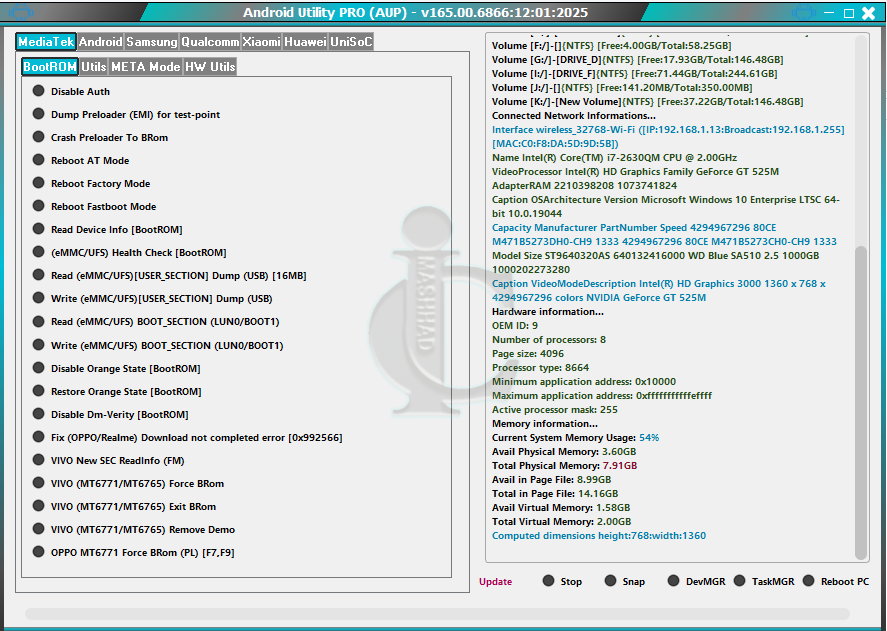
Task: Open the META Mode sub-tab
Action: 145,67
